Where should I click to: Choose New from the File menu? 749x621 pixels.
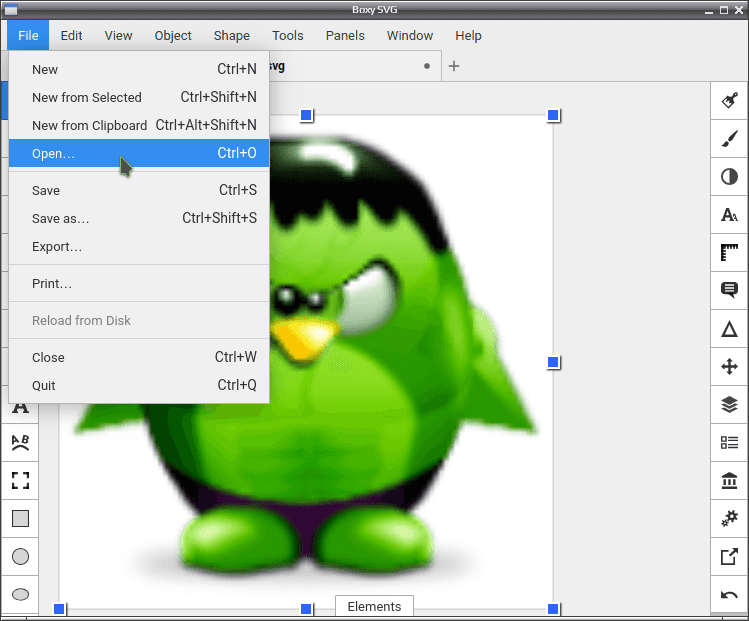coord(139,69)
